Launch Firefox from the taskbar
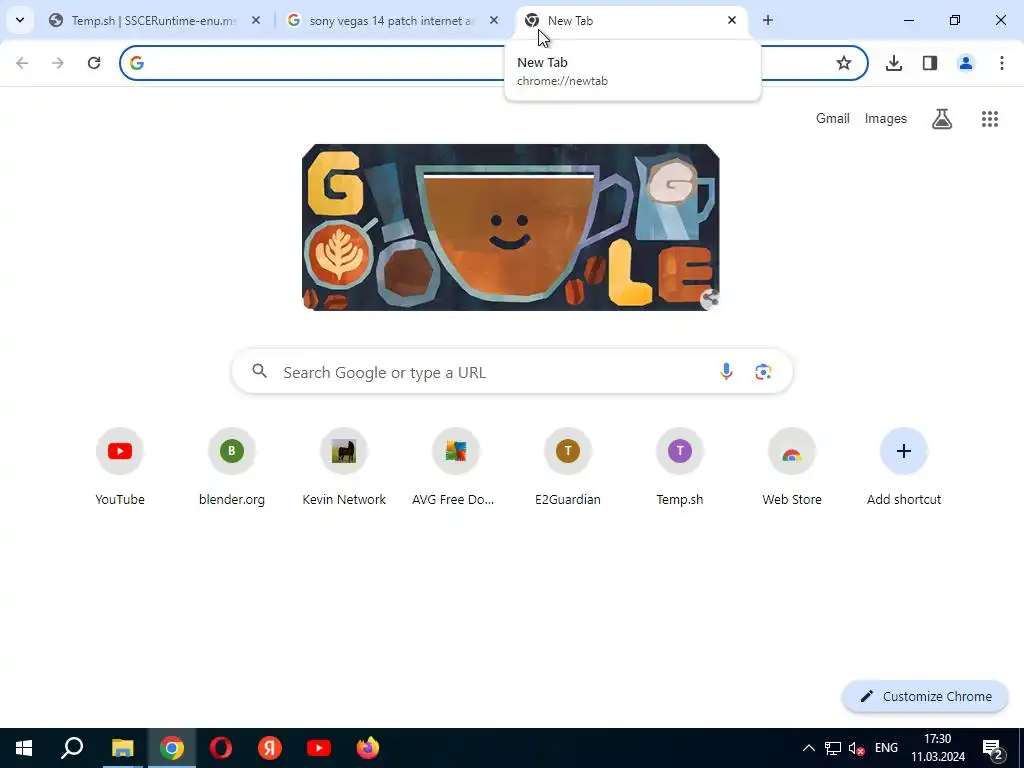The height and width of the screenshot is (768, 1024). click(368, 748)
